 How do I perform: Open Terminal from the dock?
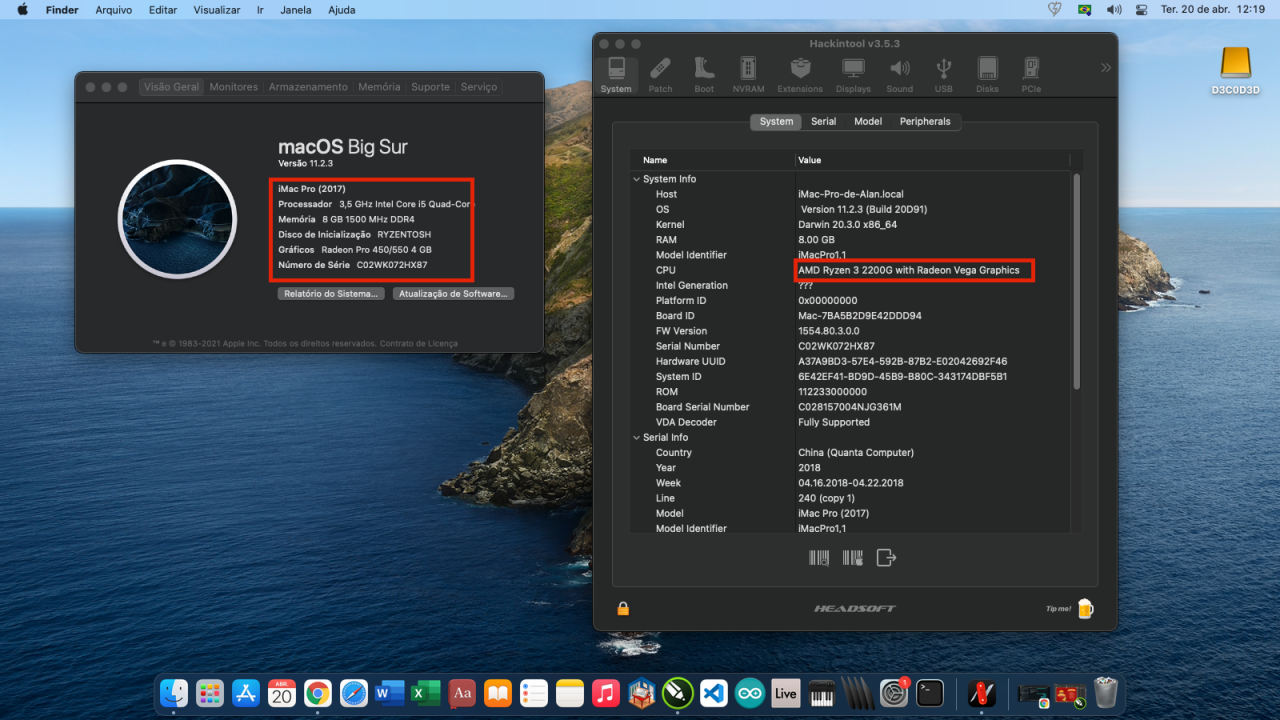coord(930,692)
